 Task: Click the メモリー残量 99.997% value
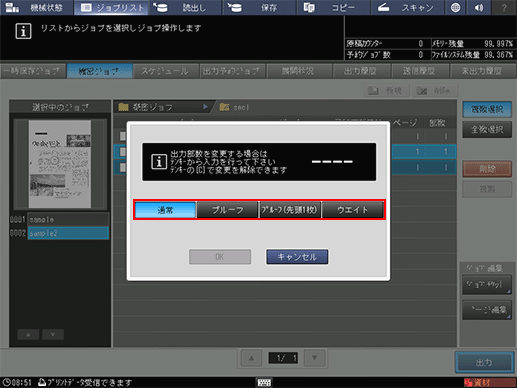(x=498, y=44)
